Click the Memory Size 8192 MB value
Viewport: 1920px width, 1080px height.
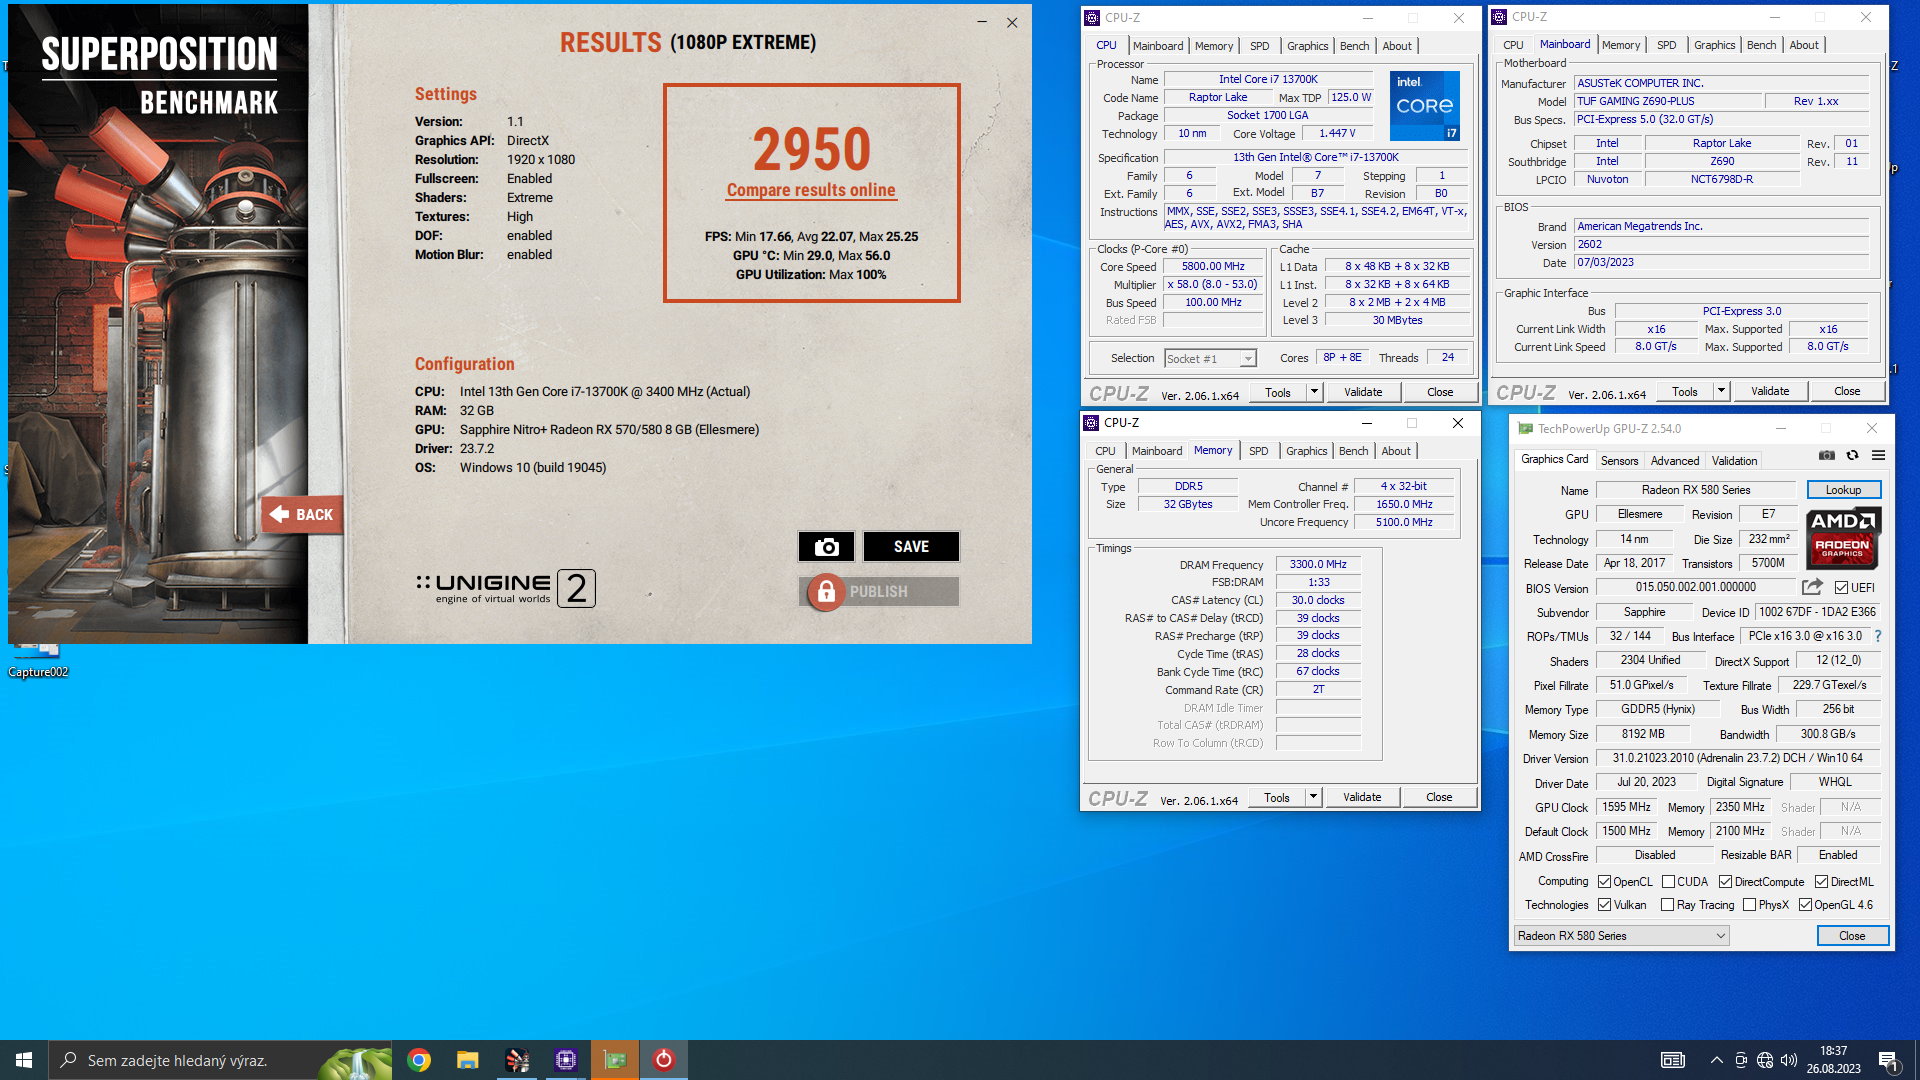[x=1643, y=734]
